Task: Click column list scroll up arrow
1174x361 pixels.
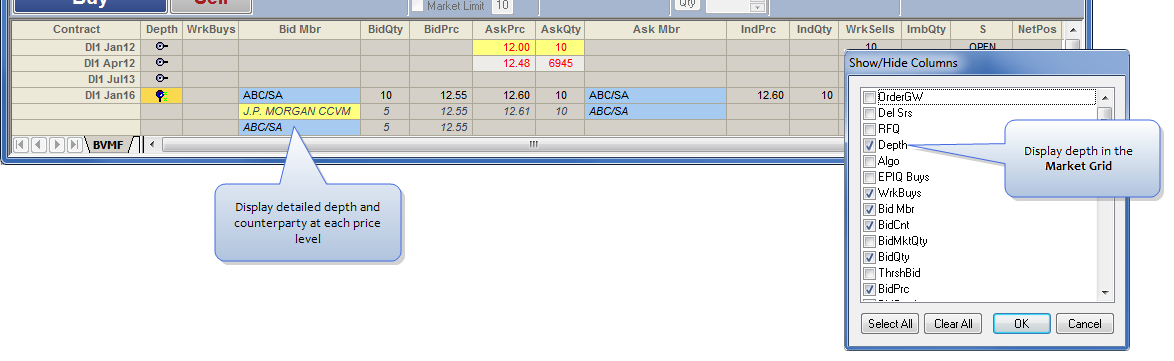Action: coord(1104,98)
